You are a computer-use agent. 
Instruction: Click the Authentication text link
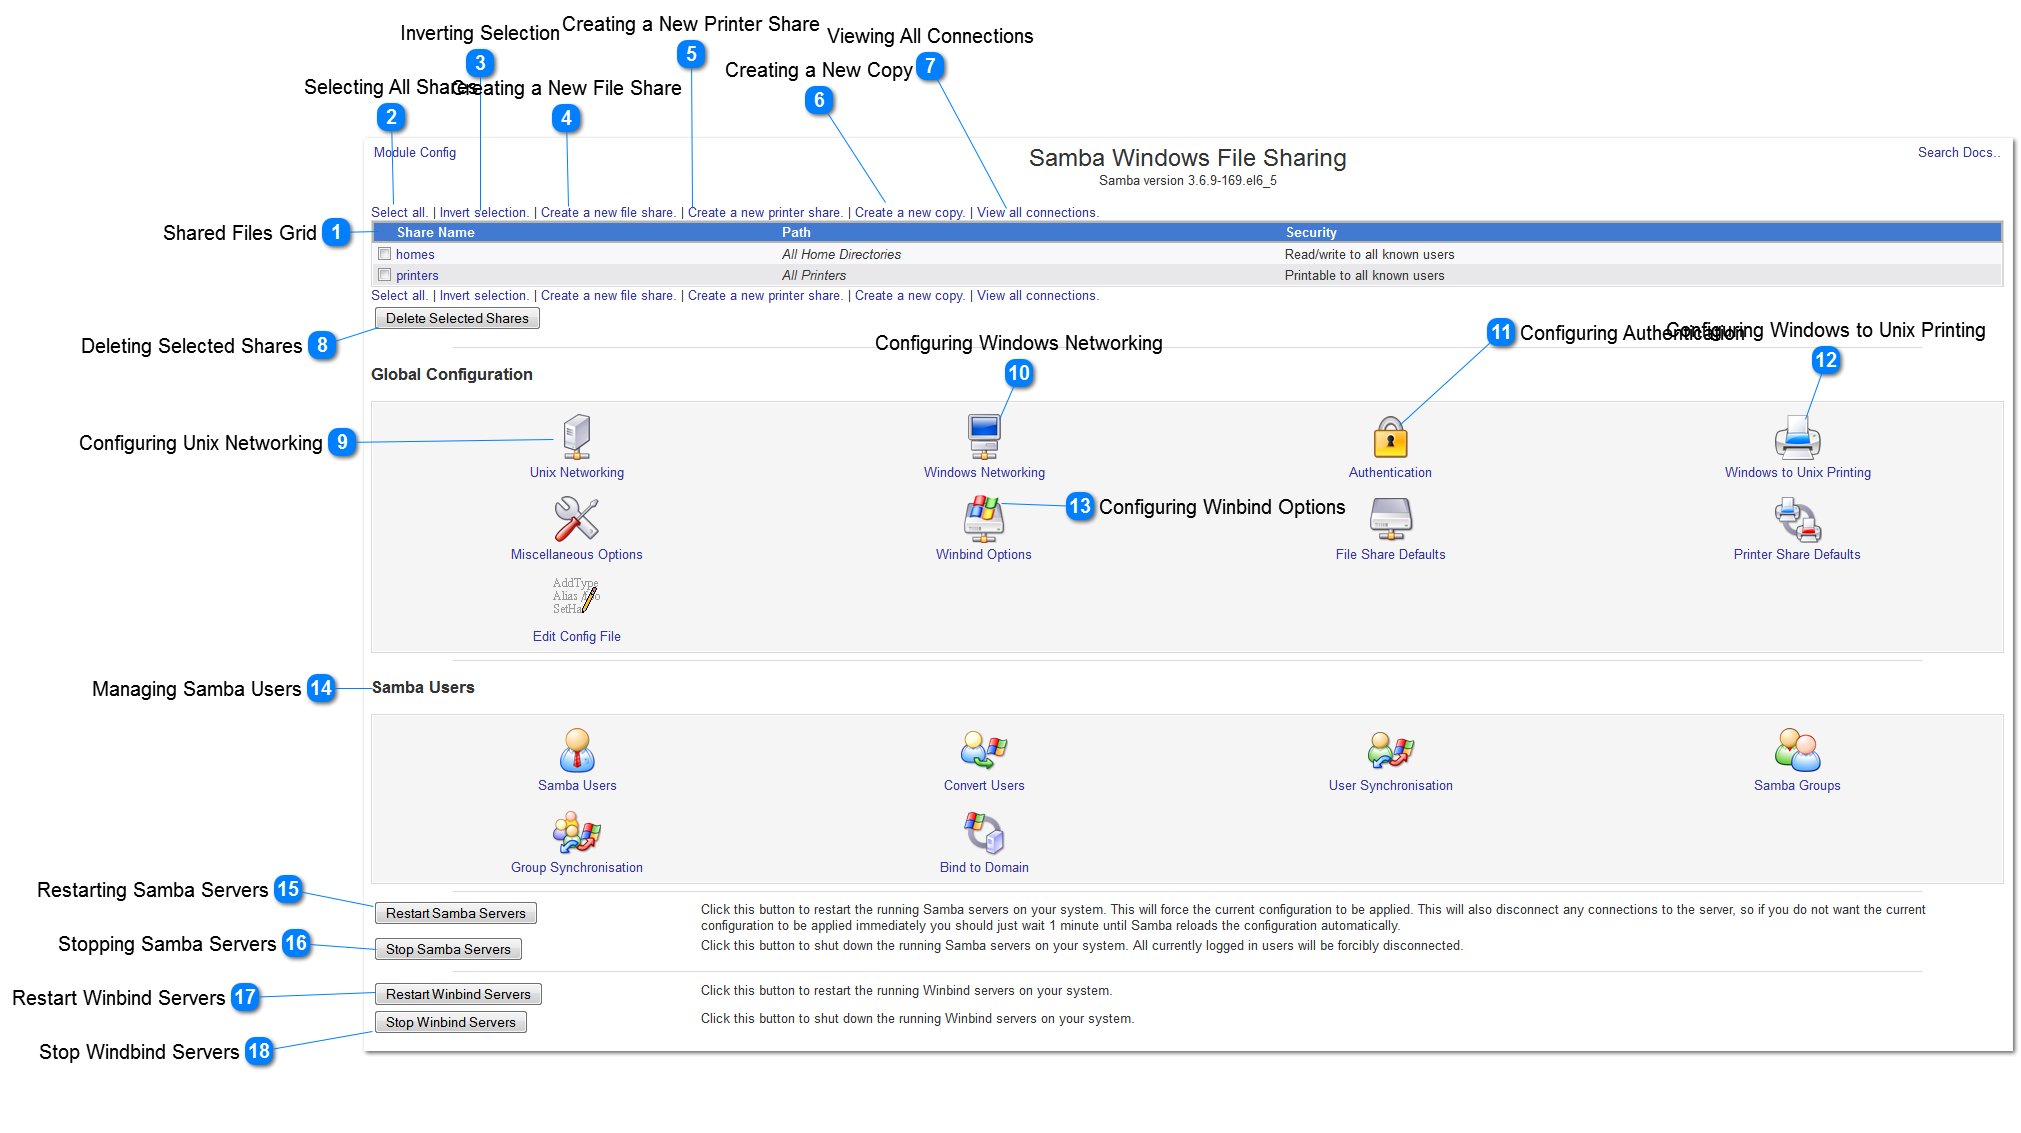(x=1390, y=473)
